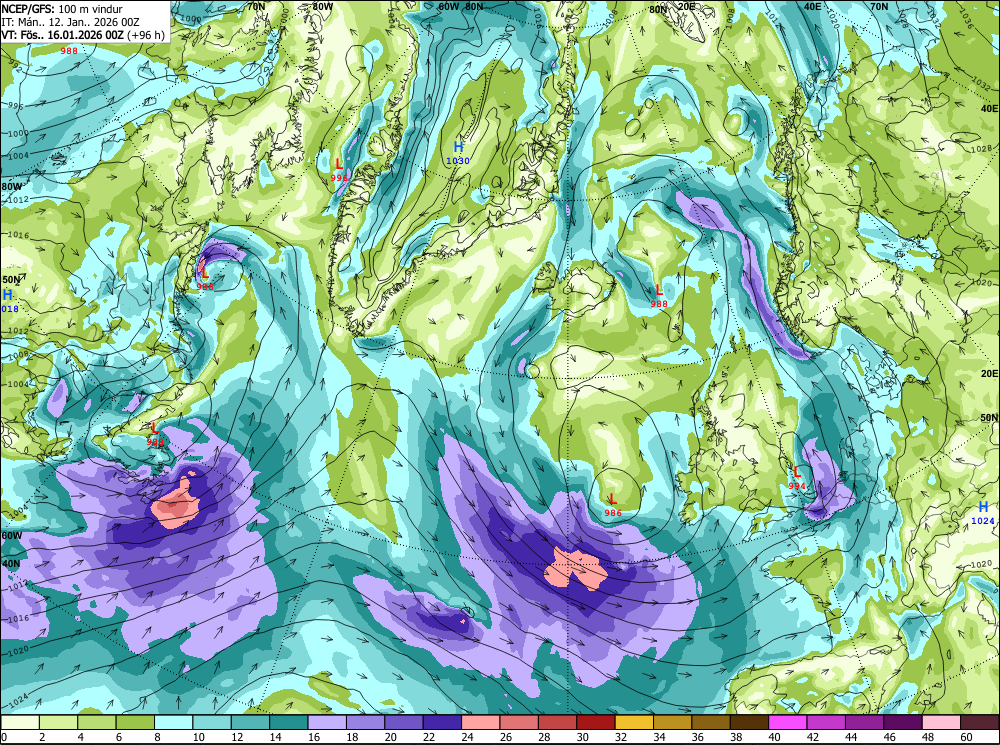Screen dimensions: 1000x745
Task: Click the init time 'IT: Mán.. 12. Jan.. 2026 00Z'
Action: pyautogui.click(x=70, y=22)
